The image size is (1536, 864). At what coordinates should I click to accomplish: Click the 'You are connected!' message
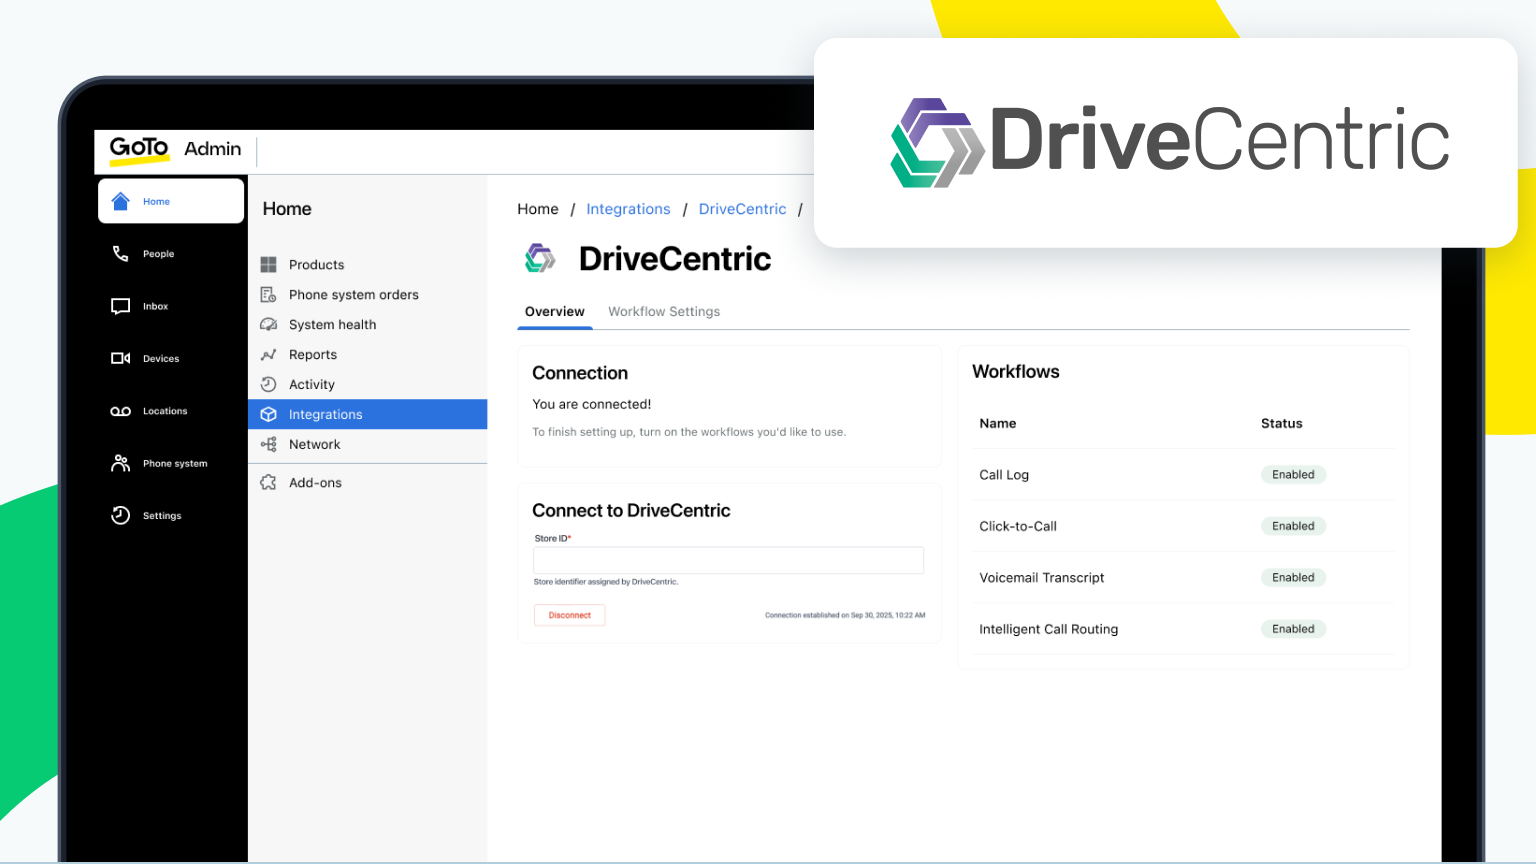click(x=592, y=404)
